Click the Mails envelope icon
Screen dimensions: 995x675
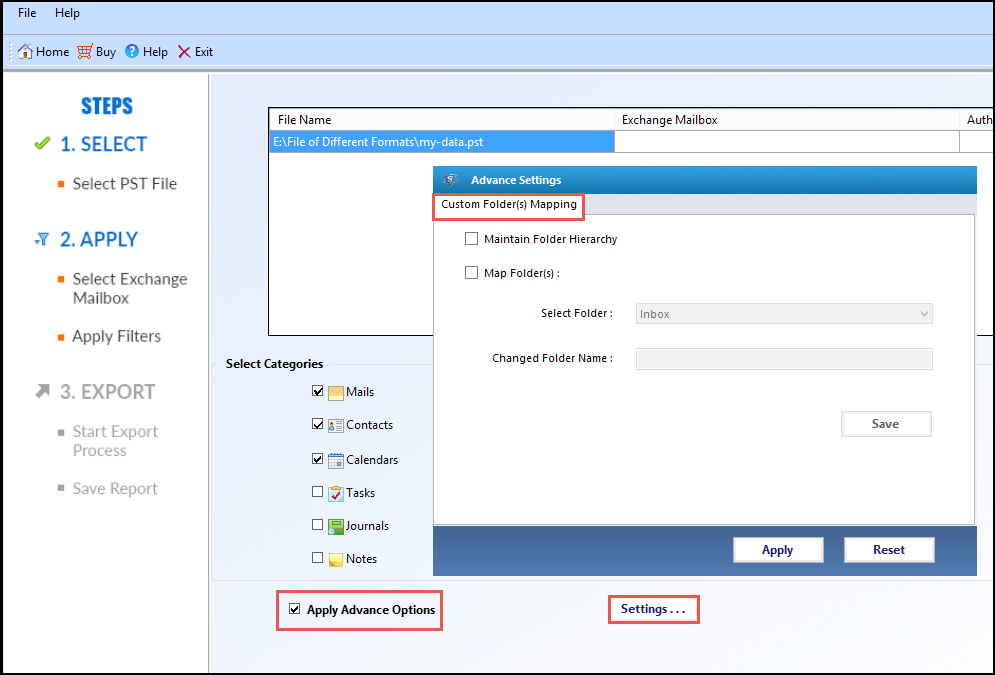tap(336, 393)
